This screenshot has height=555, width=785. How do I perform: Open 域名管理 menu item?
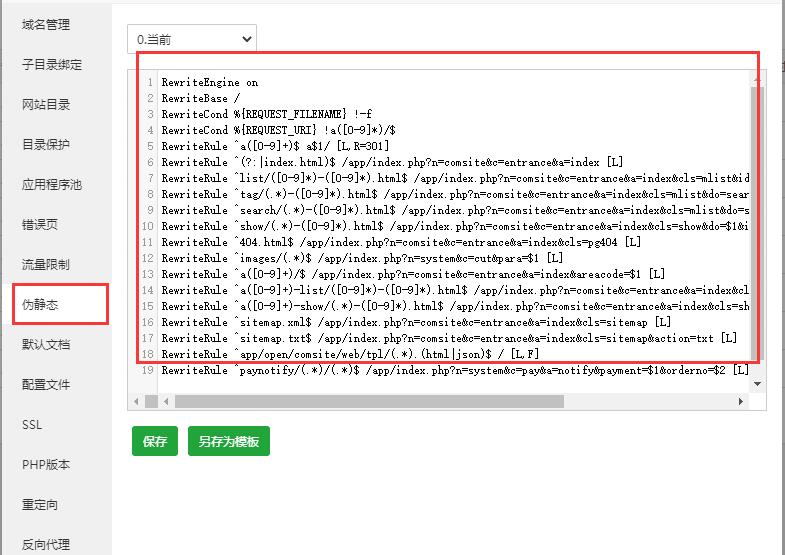point(46,25)
